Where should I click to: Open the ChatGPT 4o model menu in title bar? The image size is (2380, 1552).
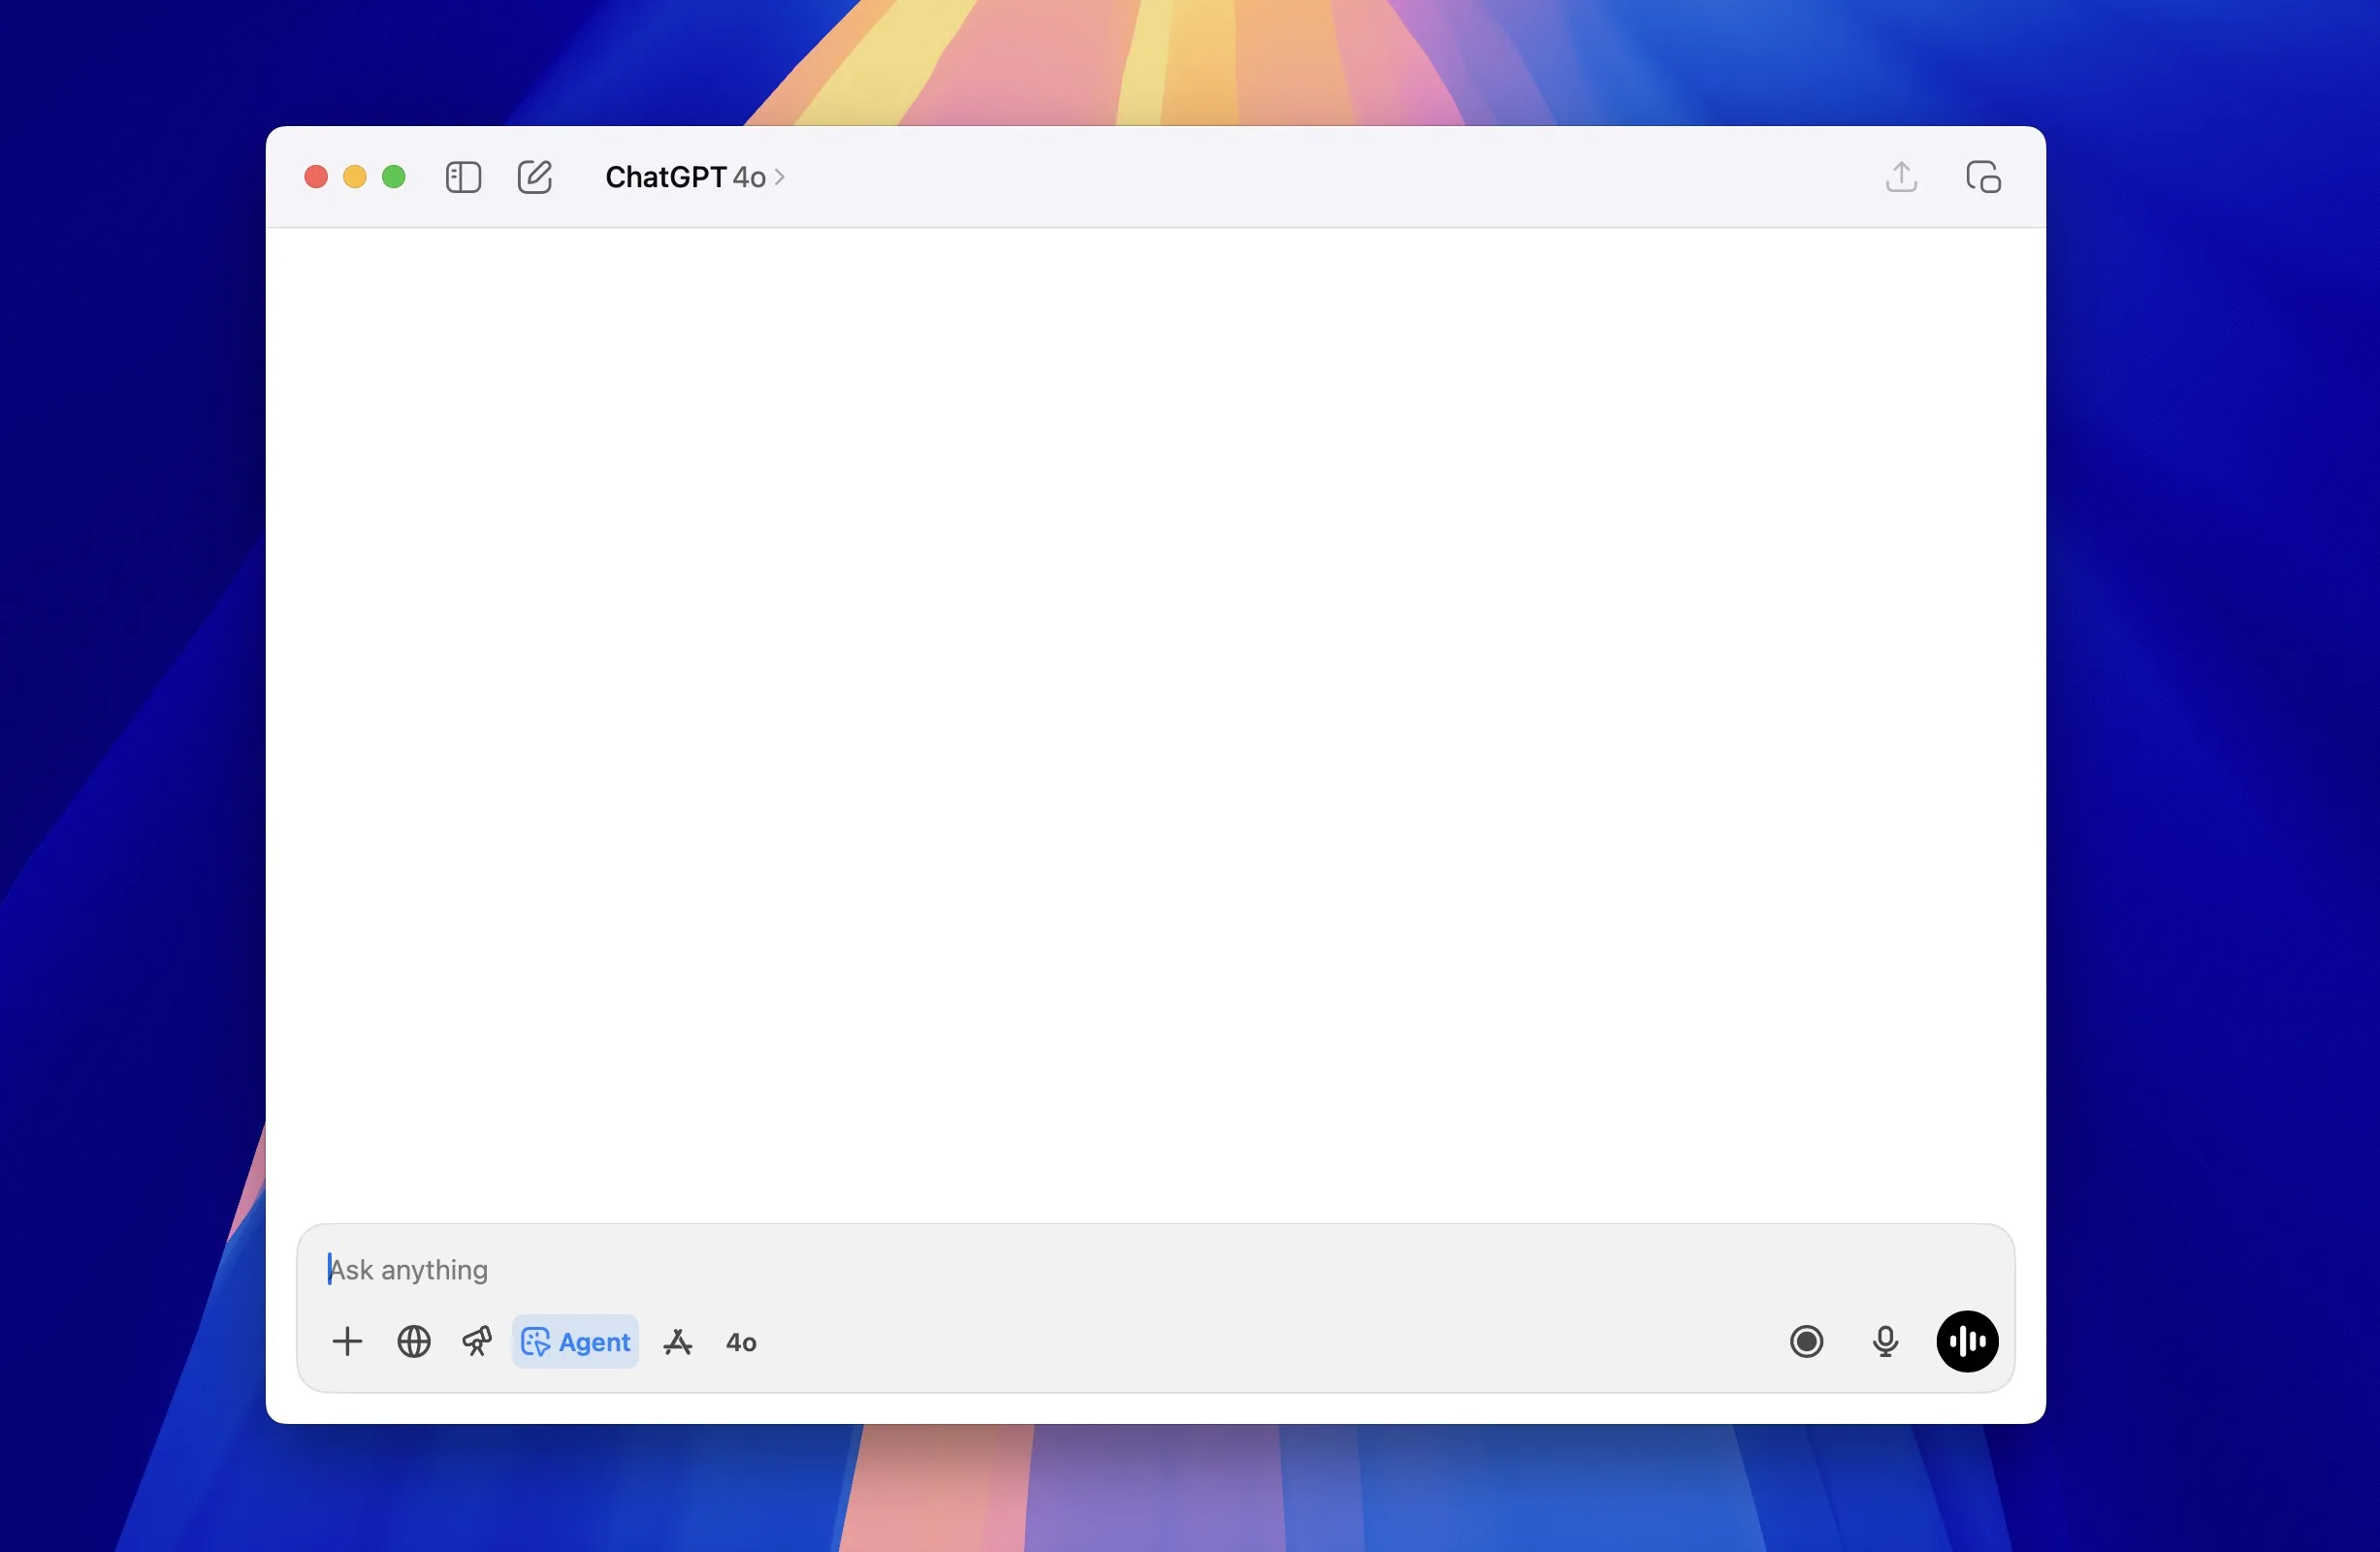686,178
